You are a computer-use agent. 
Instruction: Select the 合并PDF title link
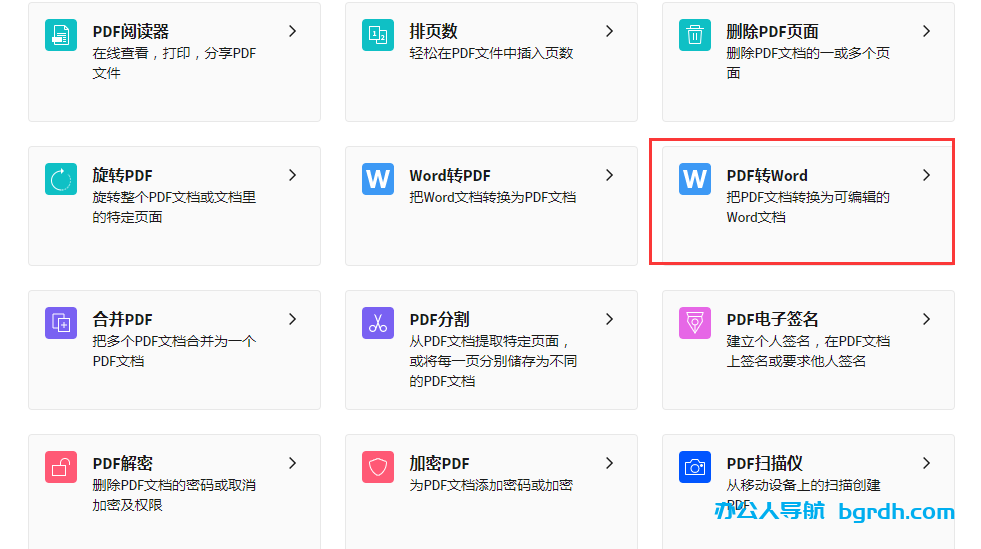[x=123, y=319]
